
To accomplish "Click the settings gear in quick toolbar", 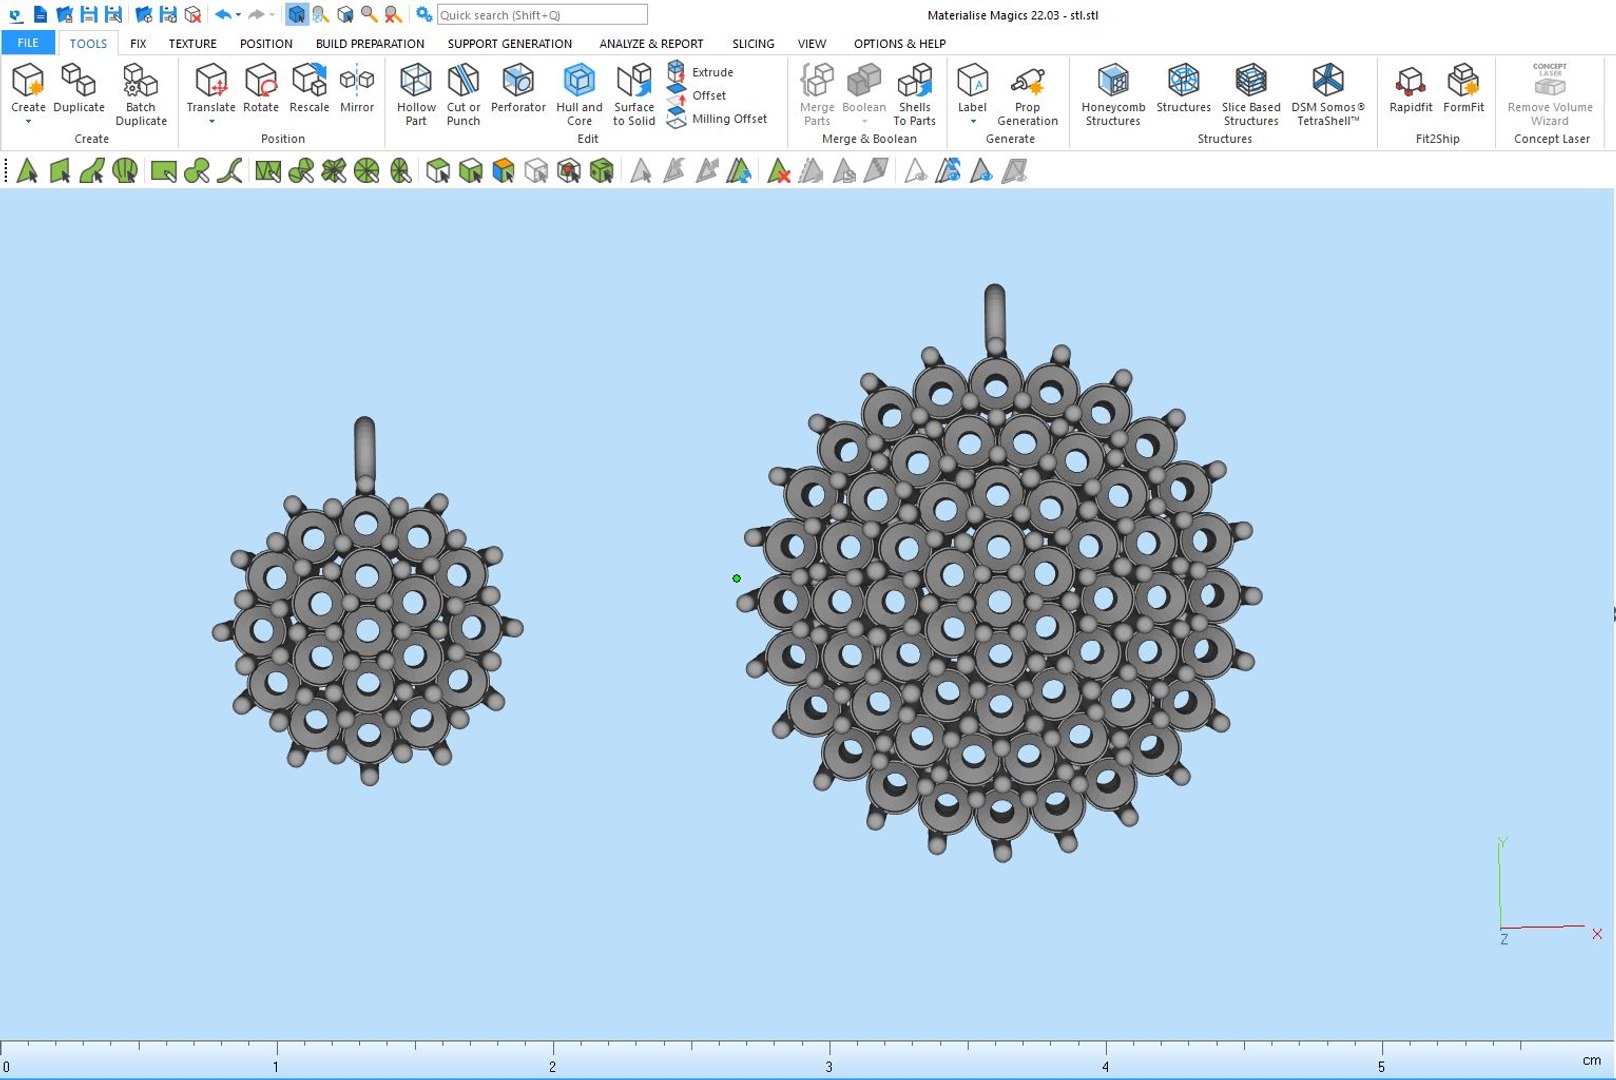I will [424, 14].
